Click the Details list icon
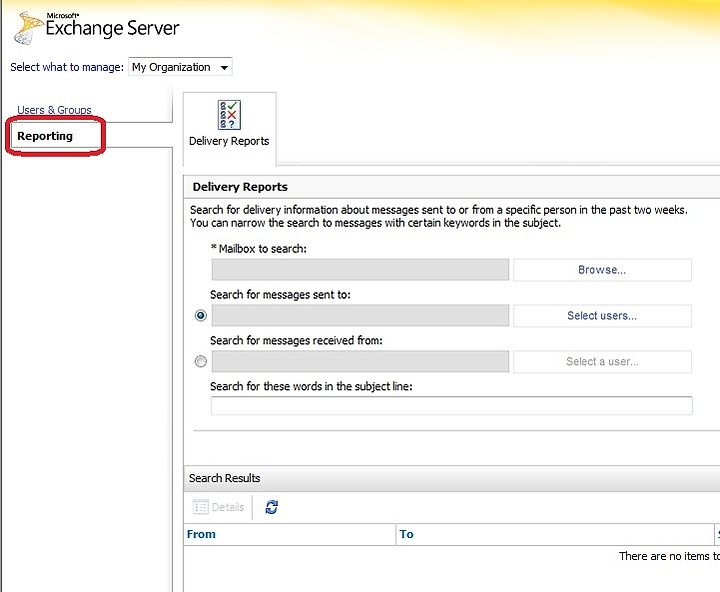The width and height of the screenshot is (720, 592). click(201, 507)
